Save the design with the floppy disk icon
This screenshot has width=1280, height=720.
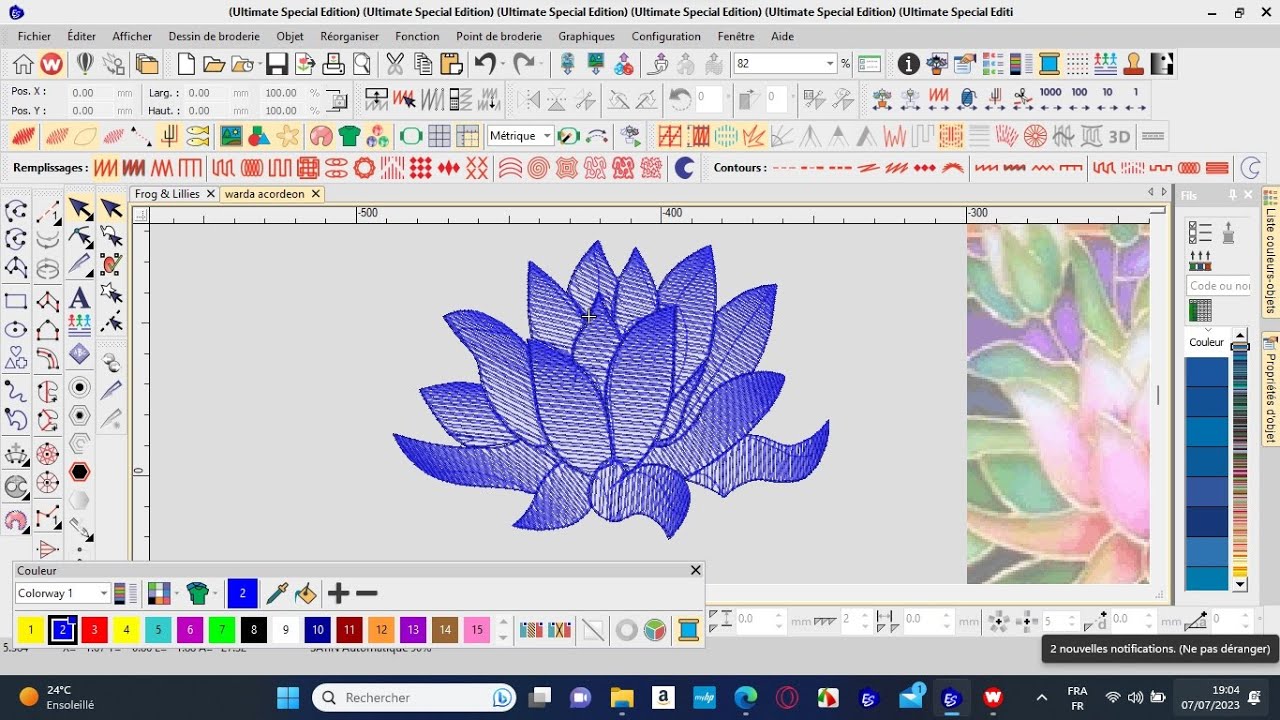pyautogui.click(x=277, y=65)
